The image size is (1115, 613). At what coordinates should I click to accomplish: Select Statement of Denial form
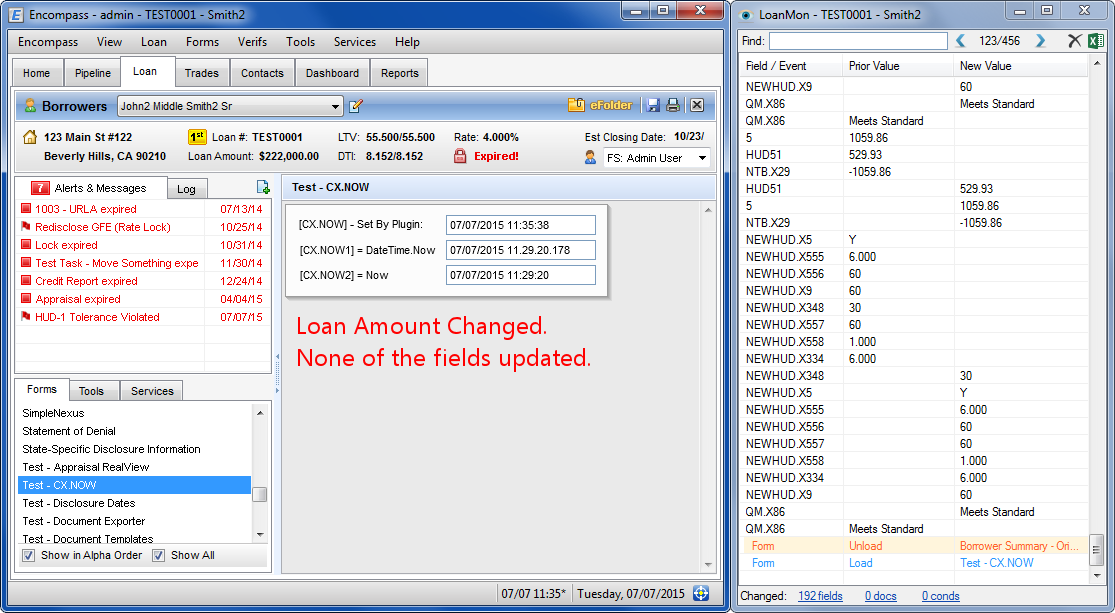(x=69, y=431)
